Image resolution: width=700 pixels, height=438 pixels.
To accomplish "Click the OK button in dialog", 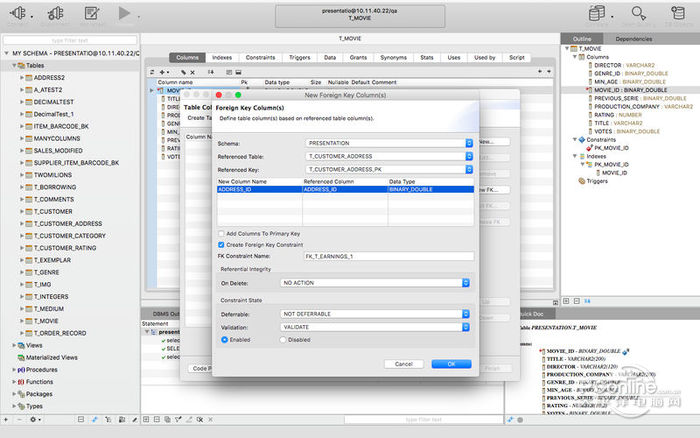I will point(451,364).
